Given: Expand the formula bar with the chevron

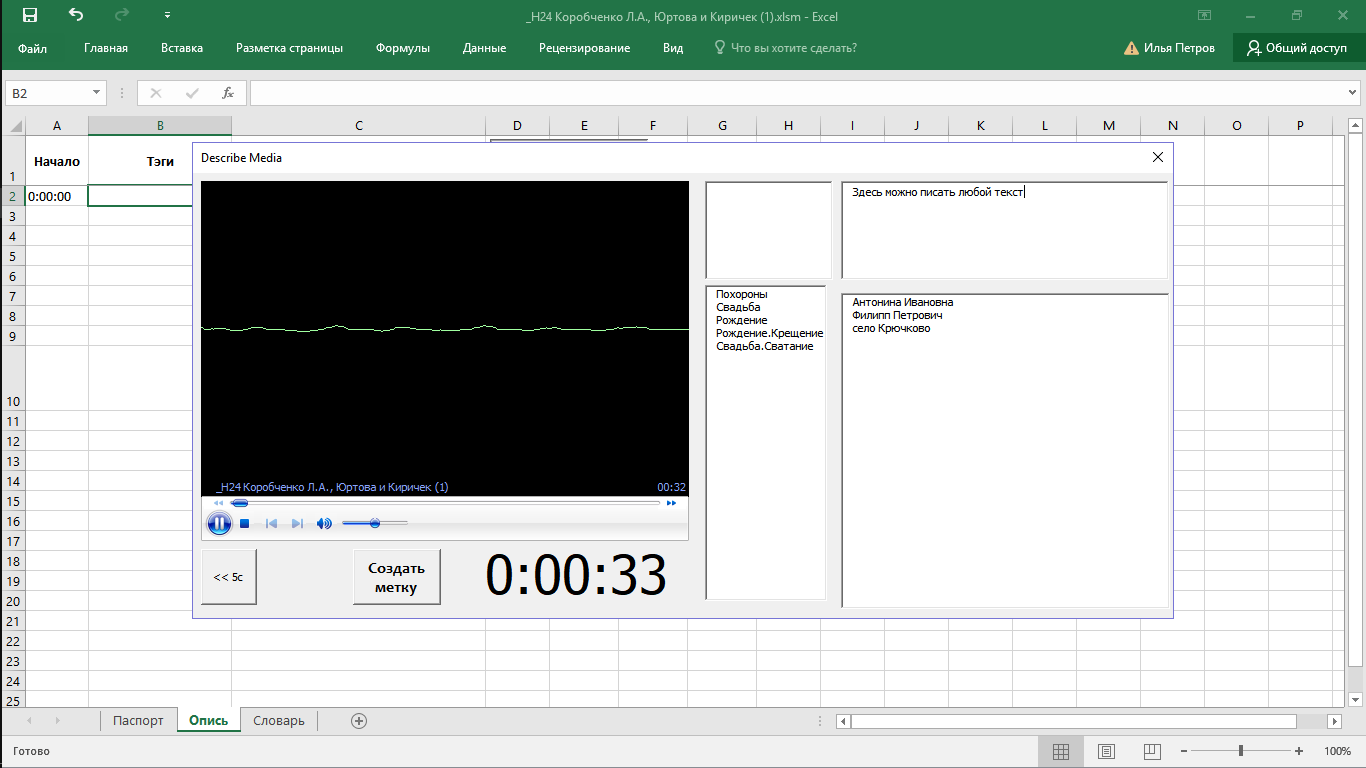Looking at the screenshot, I should pyautogui.click(x=1353, y=93).
